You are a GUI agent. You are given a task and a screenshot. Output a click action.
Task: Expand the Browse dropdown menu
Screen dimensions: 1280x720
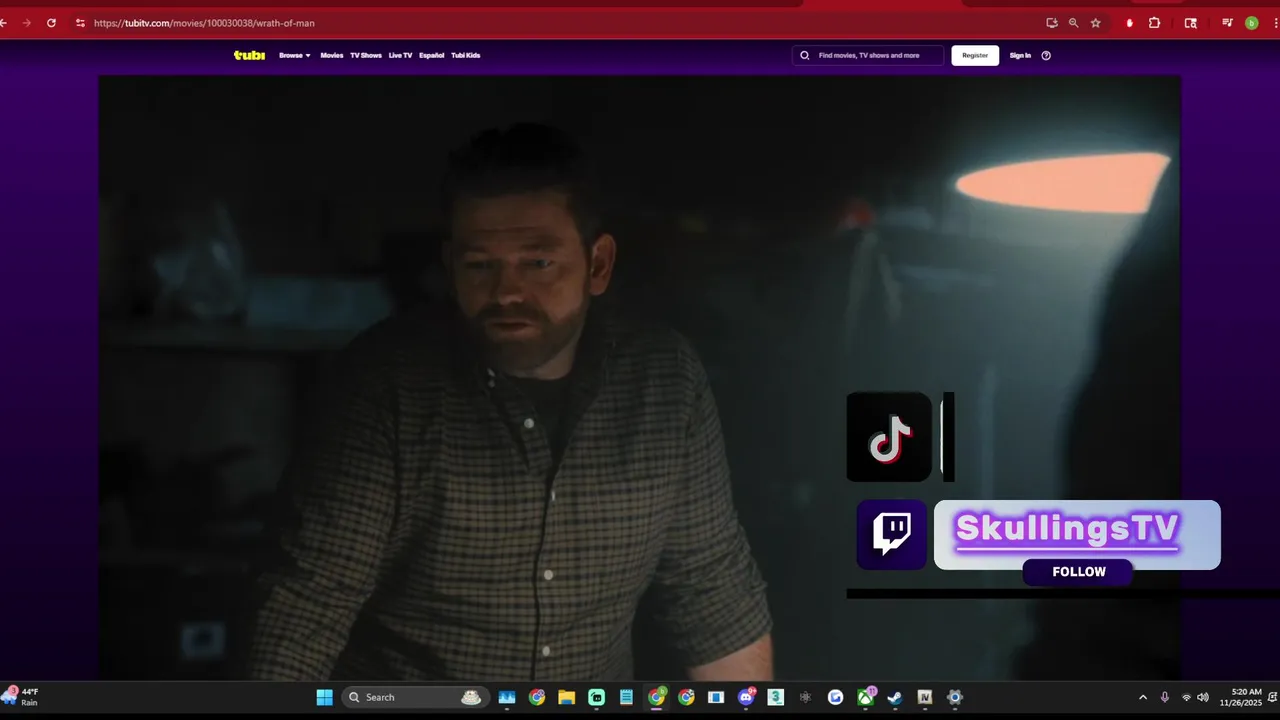[x=295, y=55]
